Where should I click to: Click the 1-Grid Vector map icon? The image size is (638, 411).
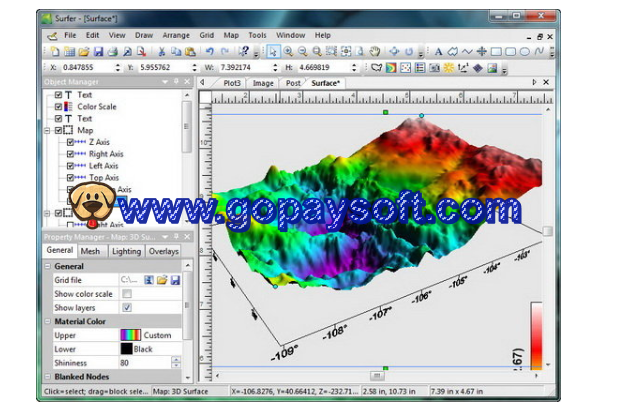pos(463,68)
